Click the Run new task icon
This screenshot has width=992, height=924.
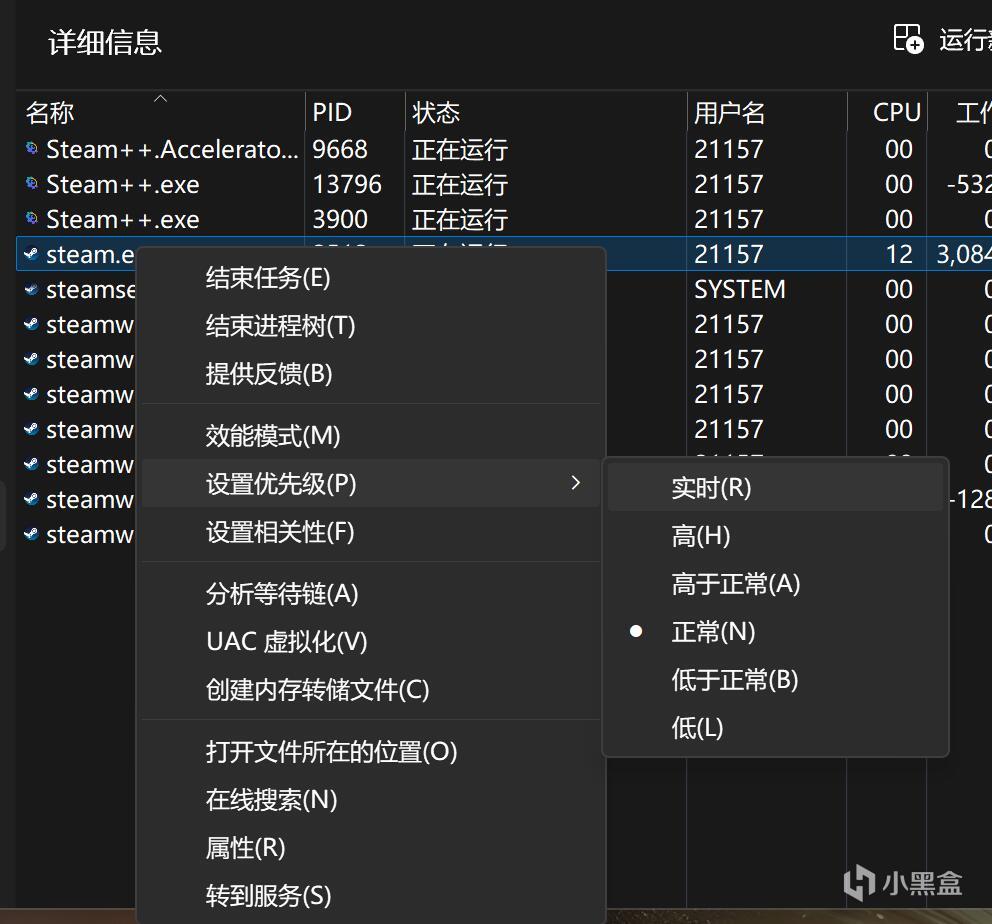908,39
